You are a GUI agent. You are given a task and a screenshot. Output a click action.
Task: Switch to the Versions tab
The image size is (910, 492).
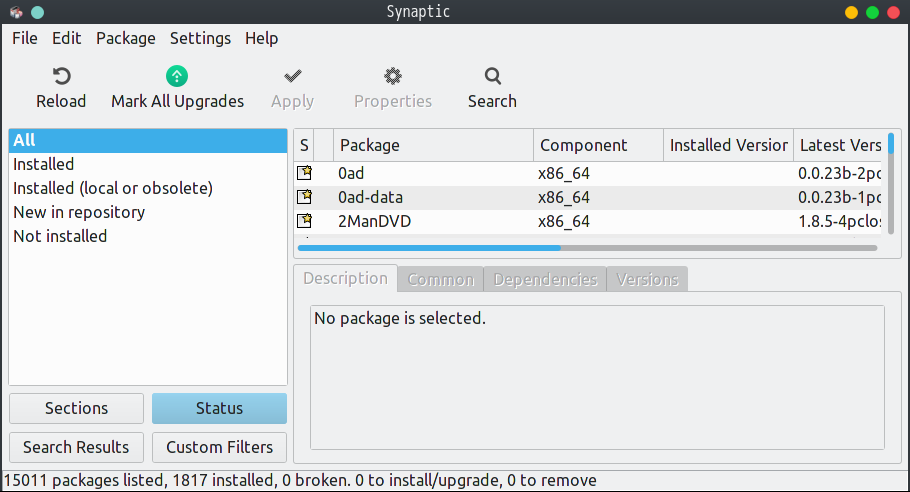[647, 279]
